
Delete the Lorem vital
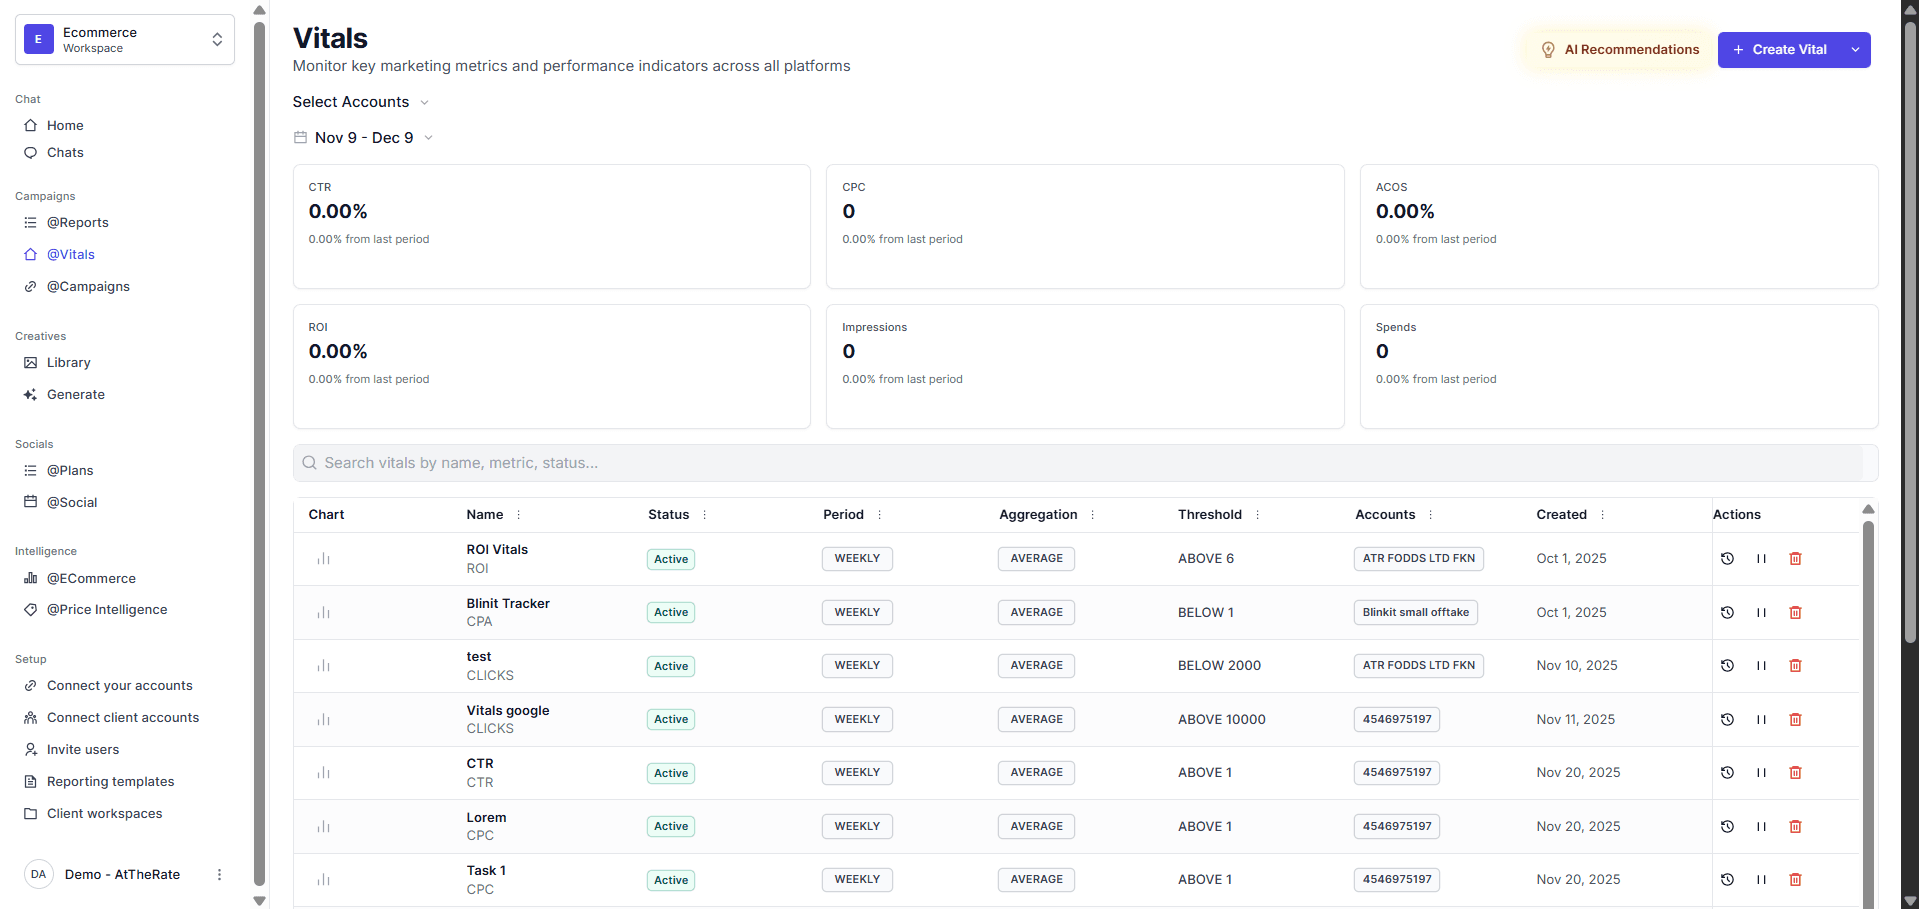tap(1795, 827)
